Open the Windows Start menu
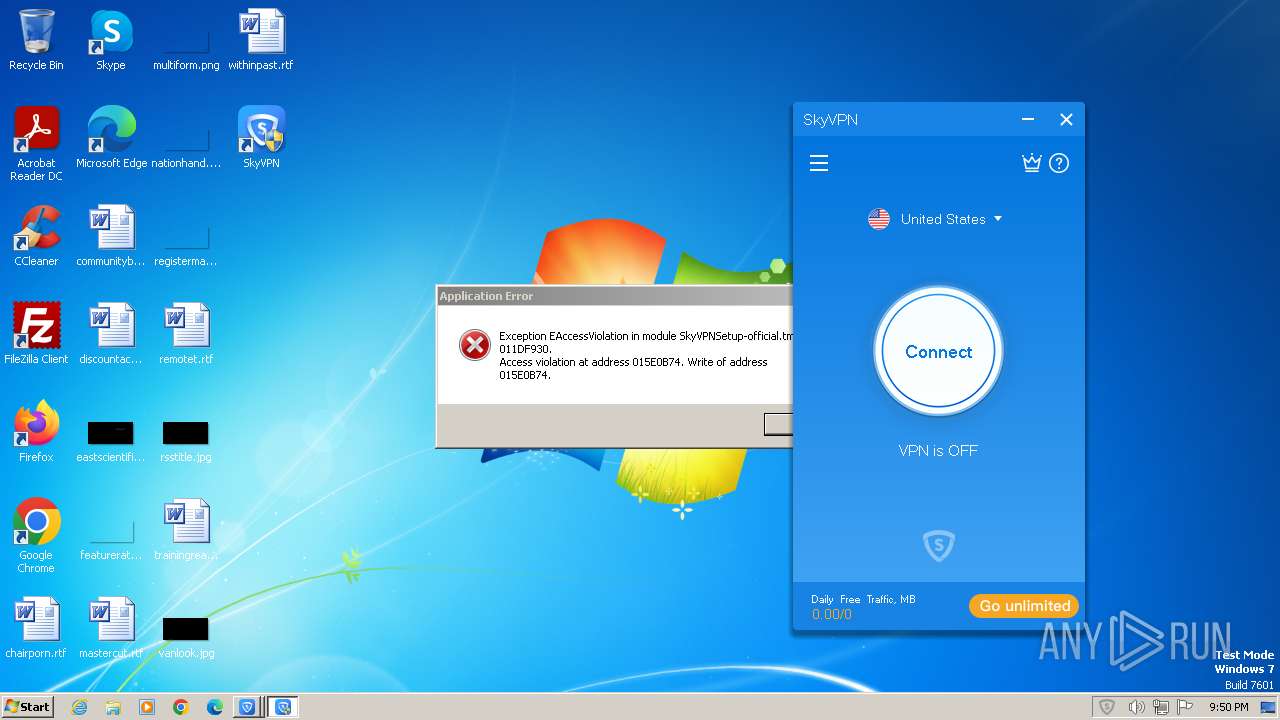 tap(28, 706)
